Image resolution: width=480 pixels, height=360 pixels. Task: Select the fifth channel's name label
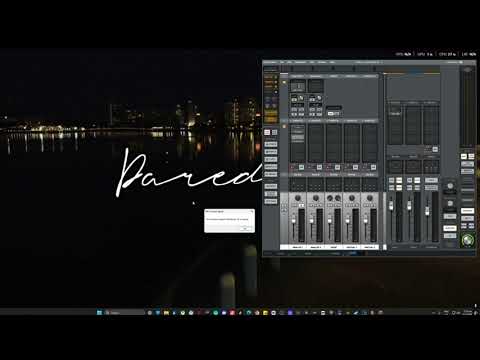click(x=370, y=247)
